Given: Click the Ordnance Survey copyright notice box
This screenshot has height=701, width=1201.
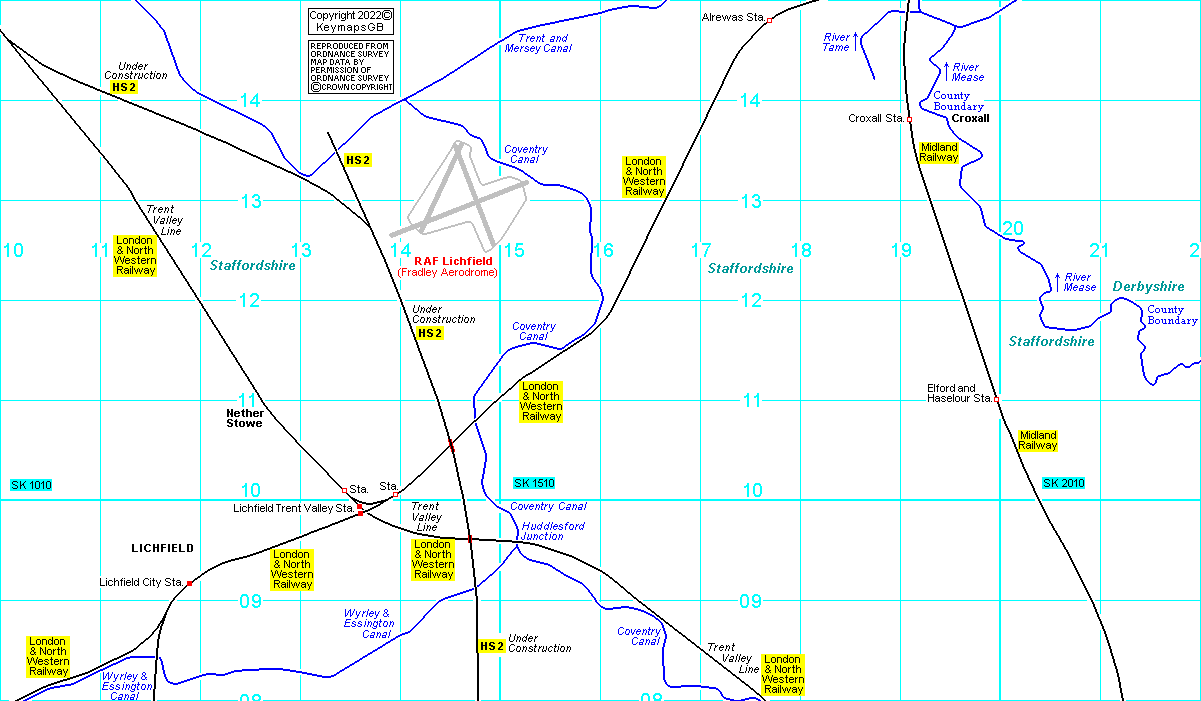Looking at the screenshot, I should coord(351,67).
